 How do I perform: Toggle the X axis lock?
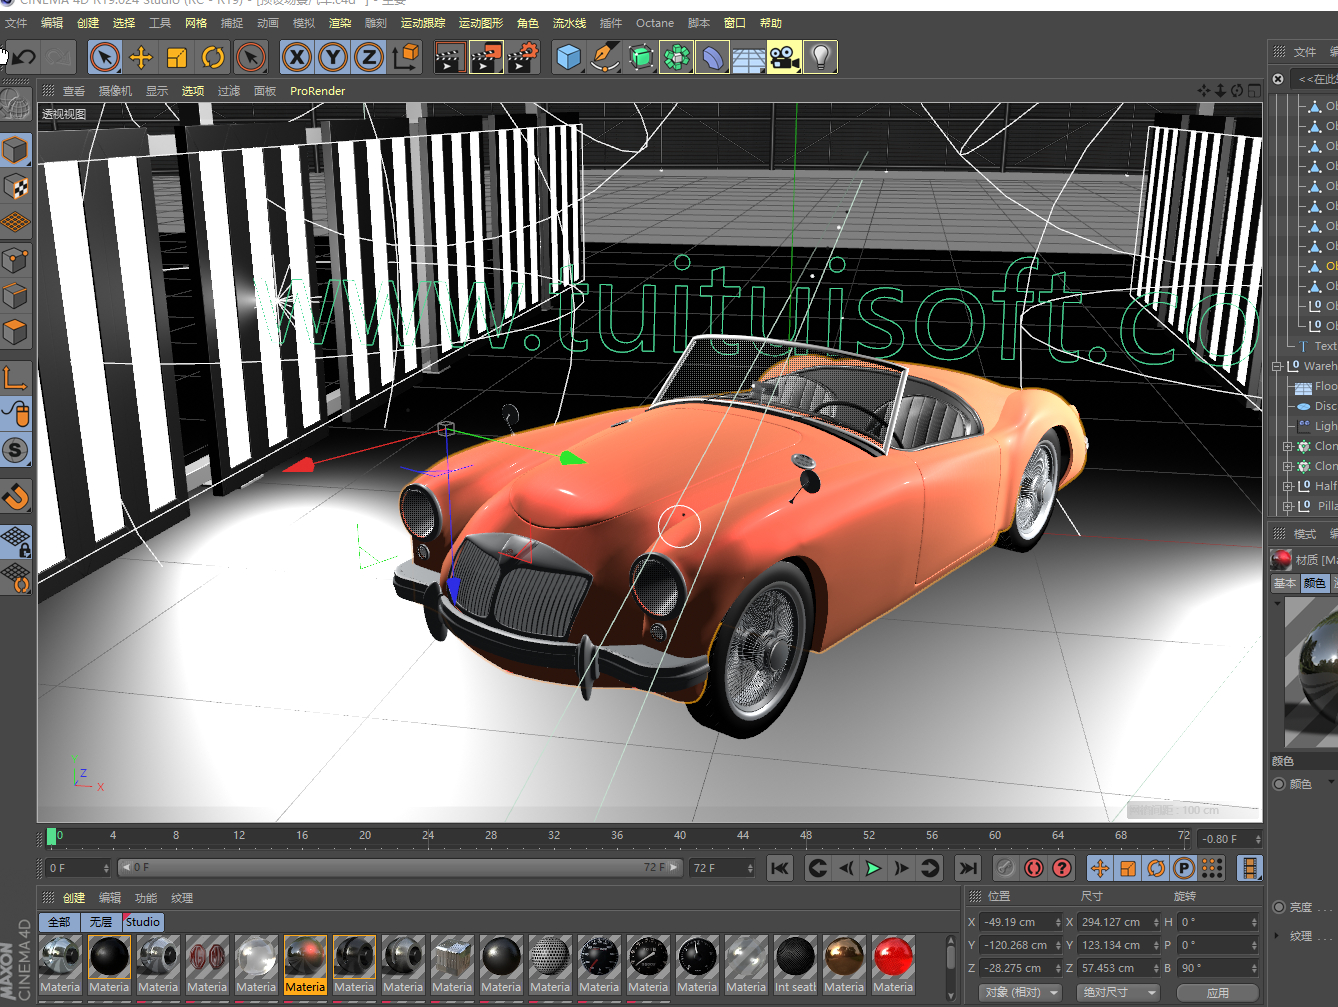[297, 58]
